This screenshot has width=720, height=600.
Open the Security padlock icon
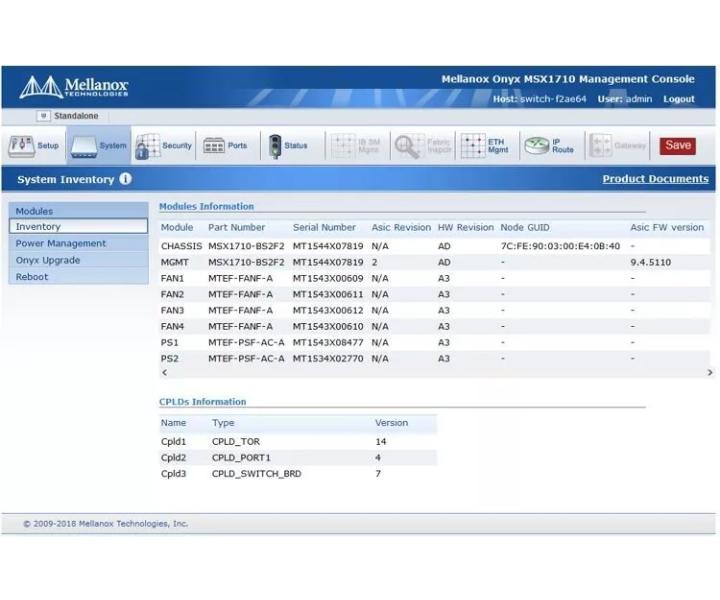point(147,146)
